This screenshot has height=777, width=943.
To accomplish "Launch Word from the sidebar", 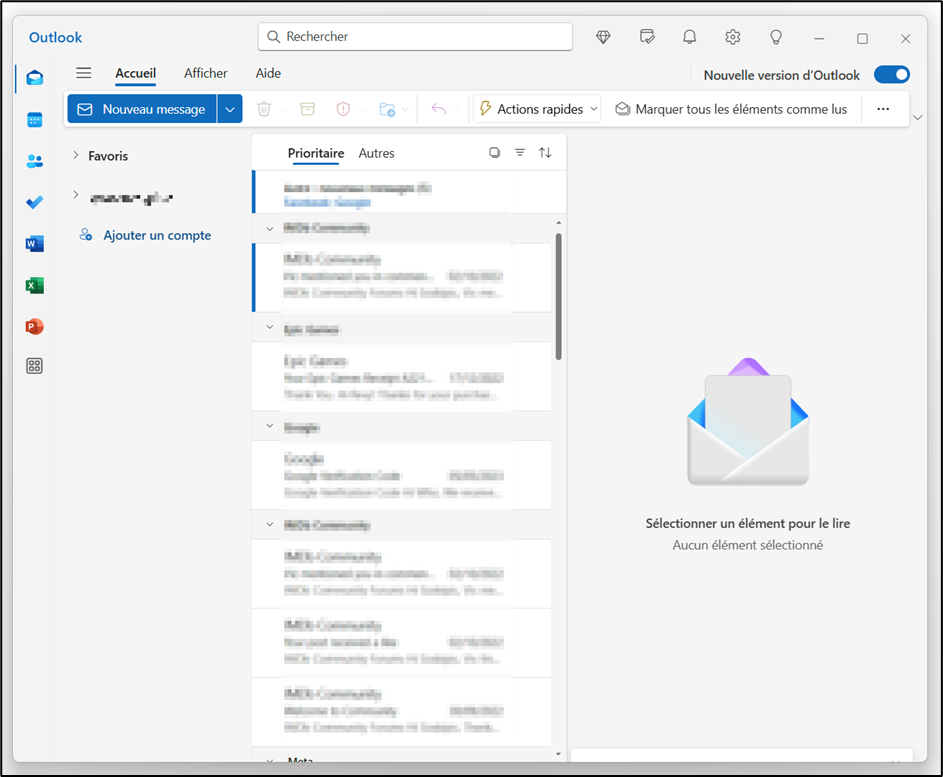I will point(34,243).
